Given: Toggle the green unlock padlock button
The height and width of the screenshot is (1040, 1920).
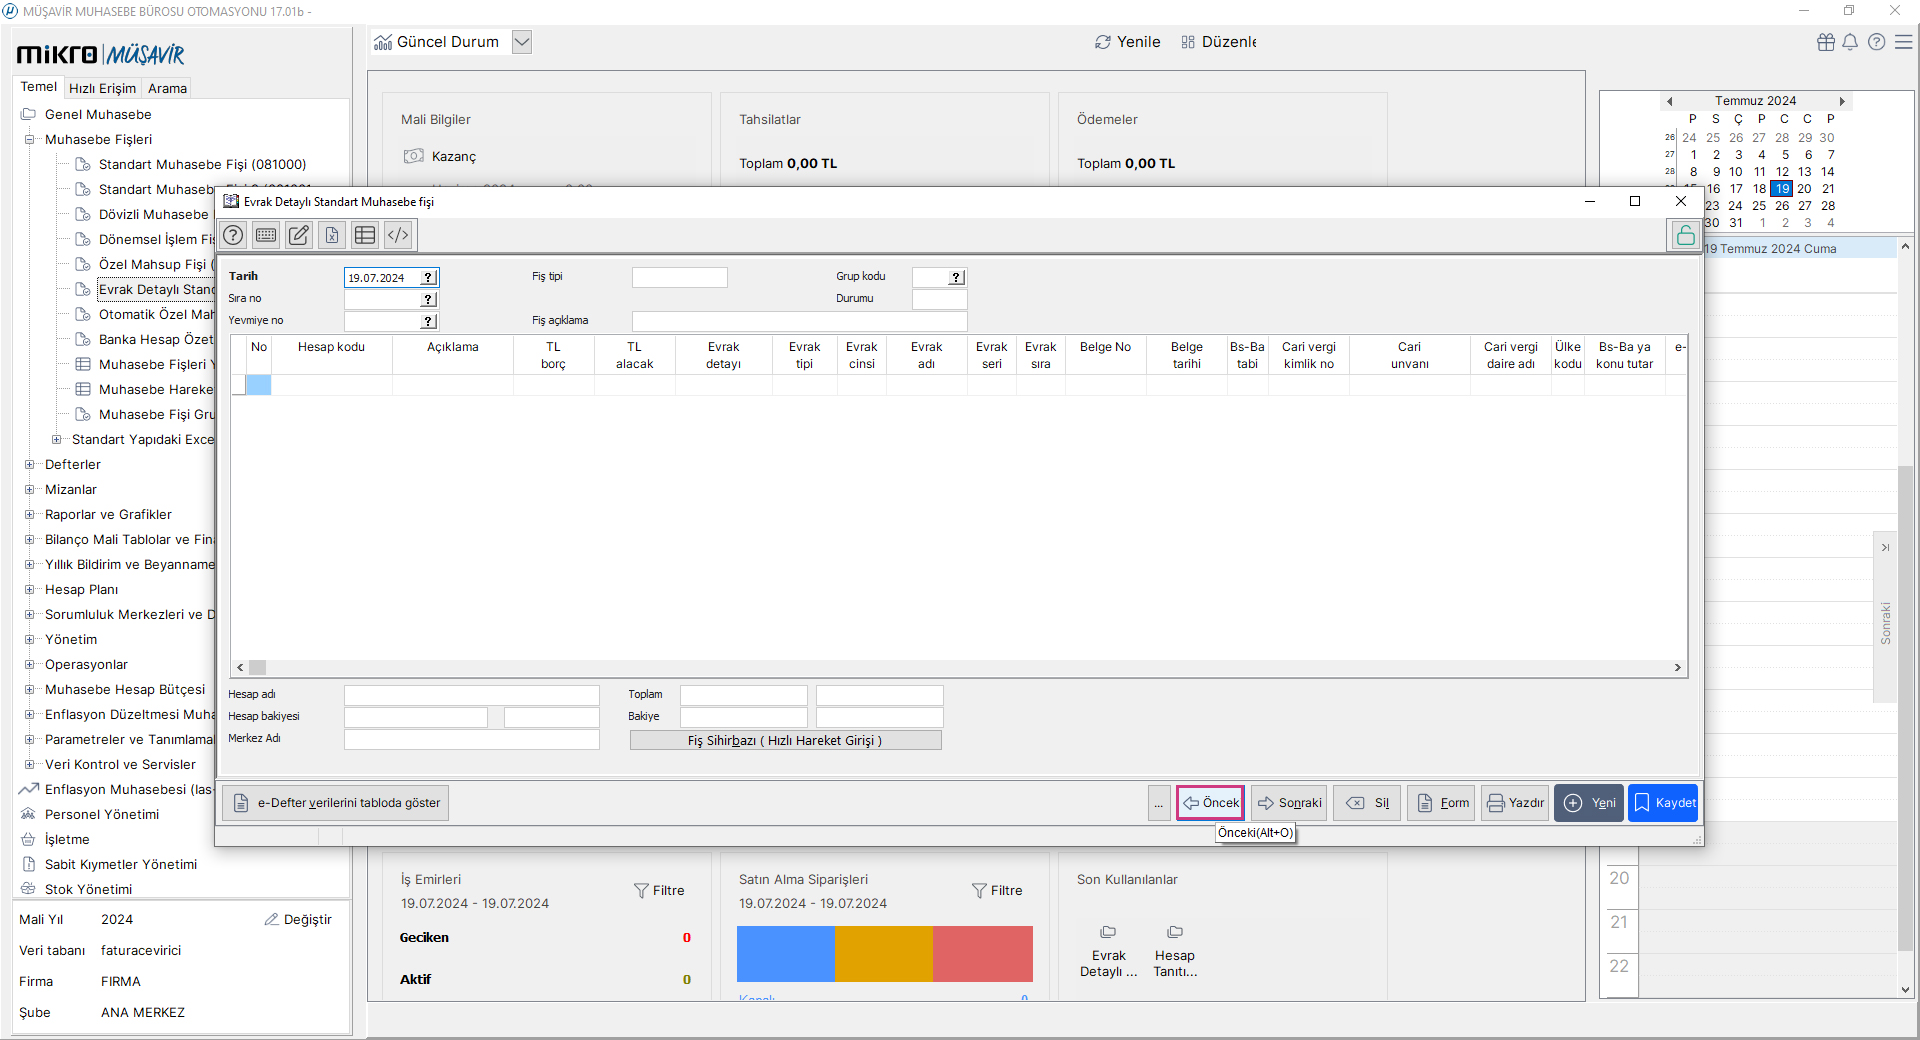Looking at the screenshot, I should 1685,235.
